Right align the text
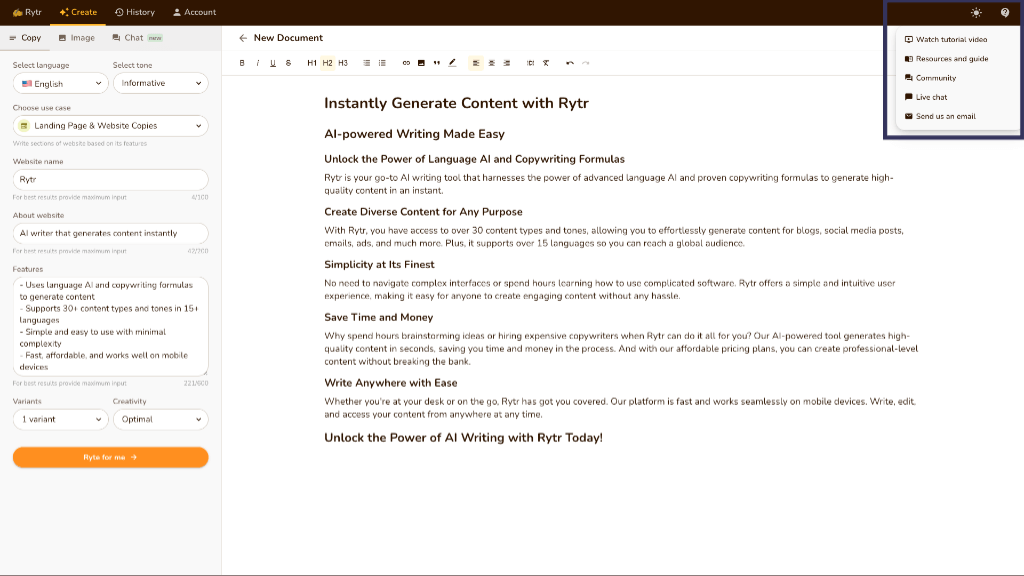 (x=507, y=63)
